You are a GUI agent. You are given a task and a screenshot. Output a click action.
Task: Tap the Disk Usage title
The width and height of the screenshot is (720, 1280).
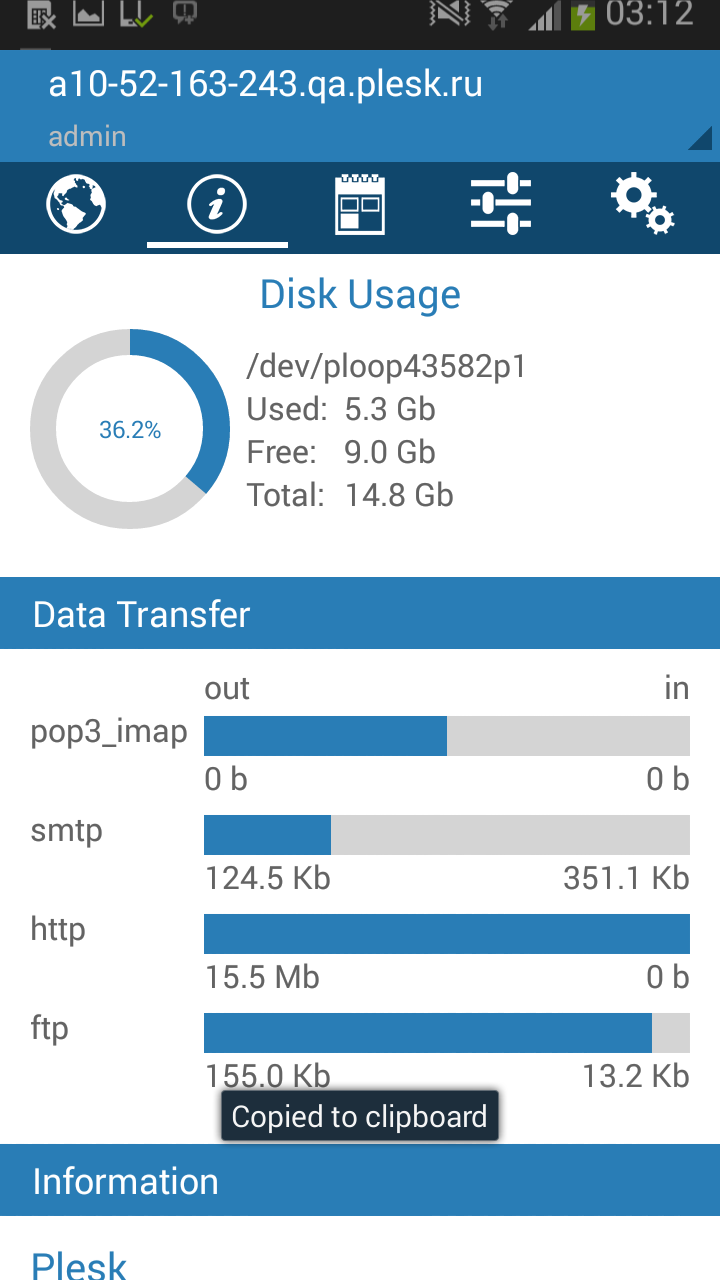(x=360, y=294)
